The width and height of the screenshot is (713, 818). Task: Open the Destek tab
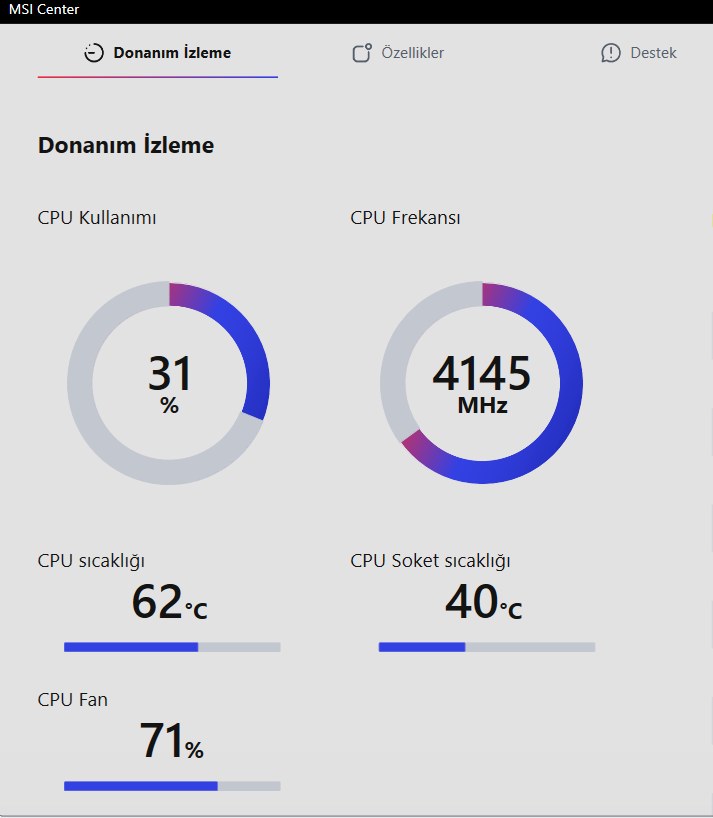click(639, 53)
